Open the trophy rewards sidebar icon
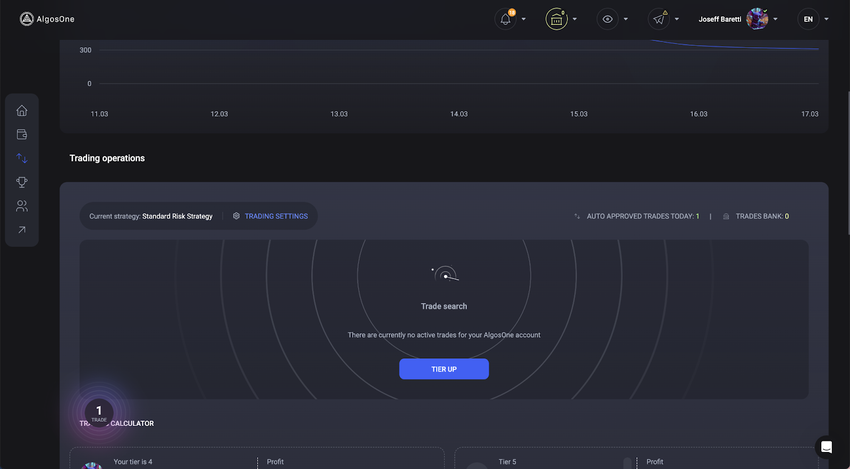The width and height of the screenshot is (850, 469). tap(22, 182)
